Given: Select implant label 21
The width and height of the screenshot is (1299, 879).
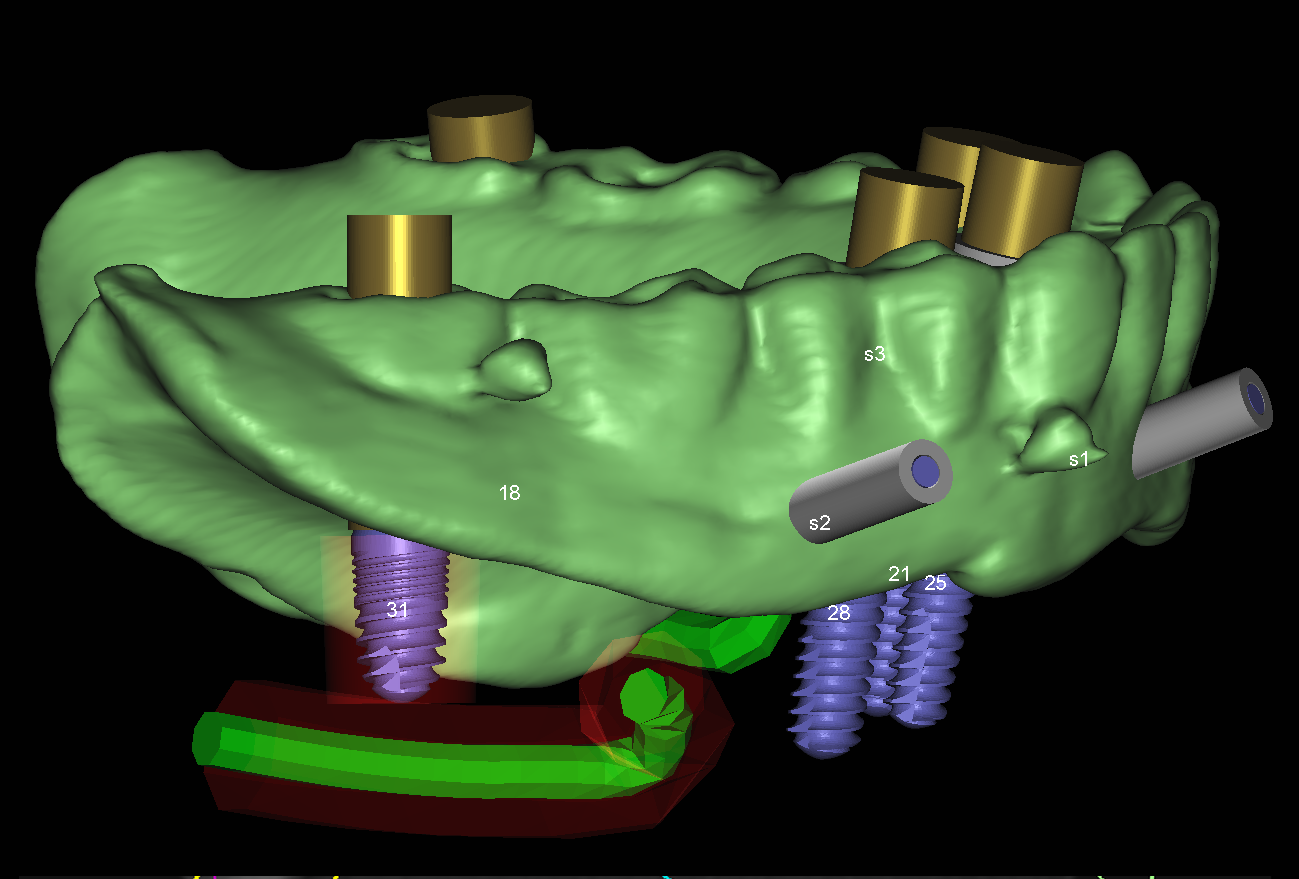Looking at the screenshot, I should (899, 573).
